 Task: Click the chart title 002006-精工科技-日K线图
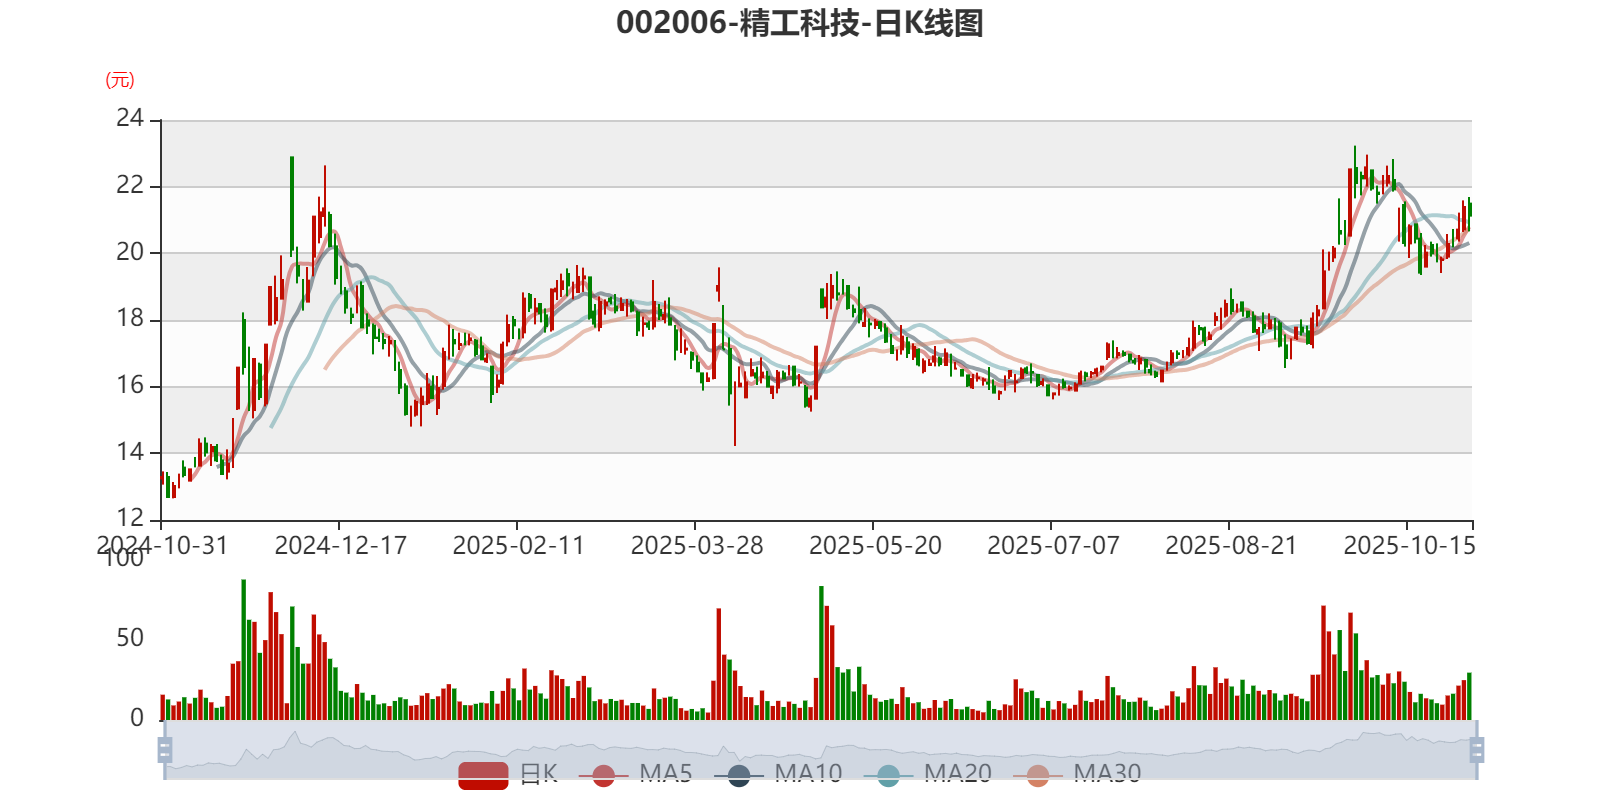coord(800,23)
